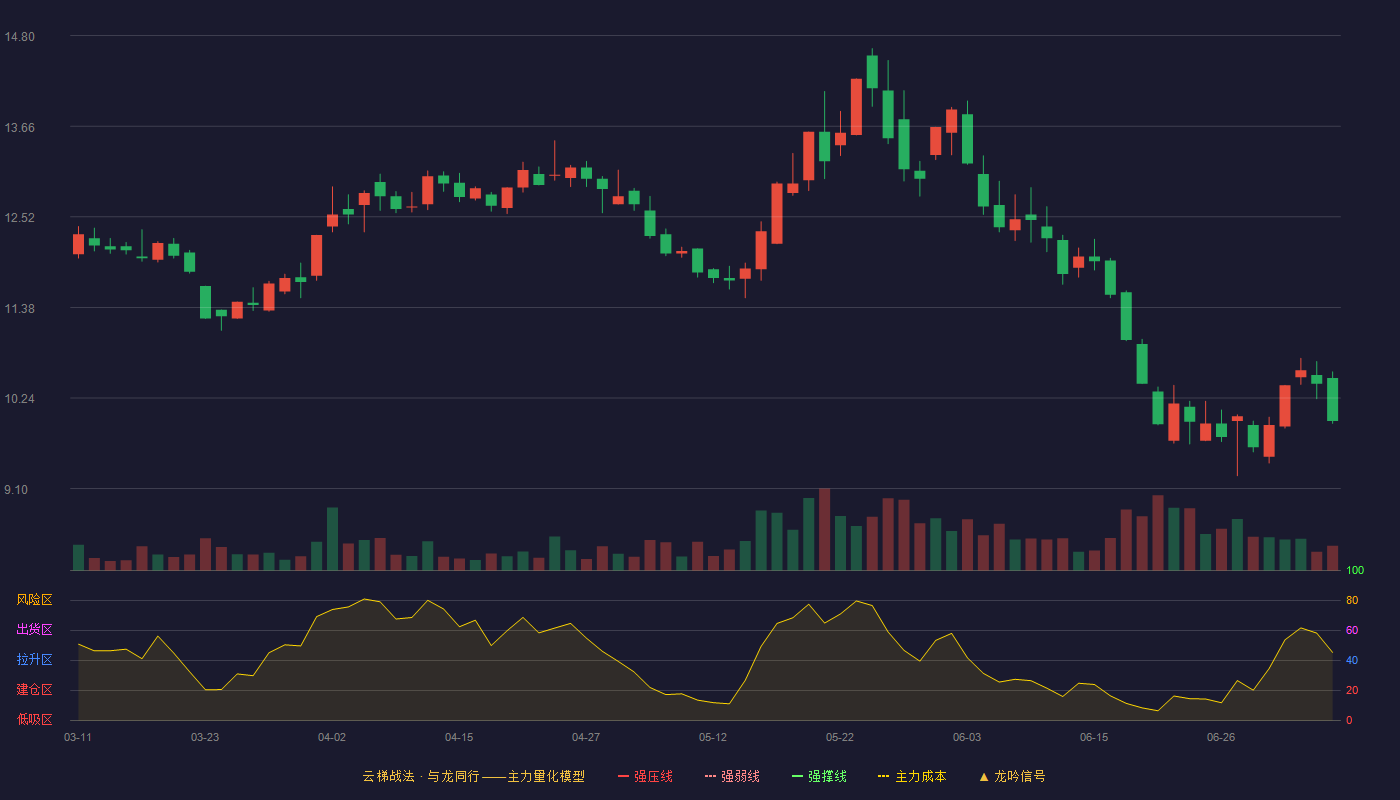Toggle the 强弱线 legend item
This screenshot has height=800, width=1400.
[x=732, y=776]
